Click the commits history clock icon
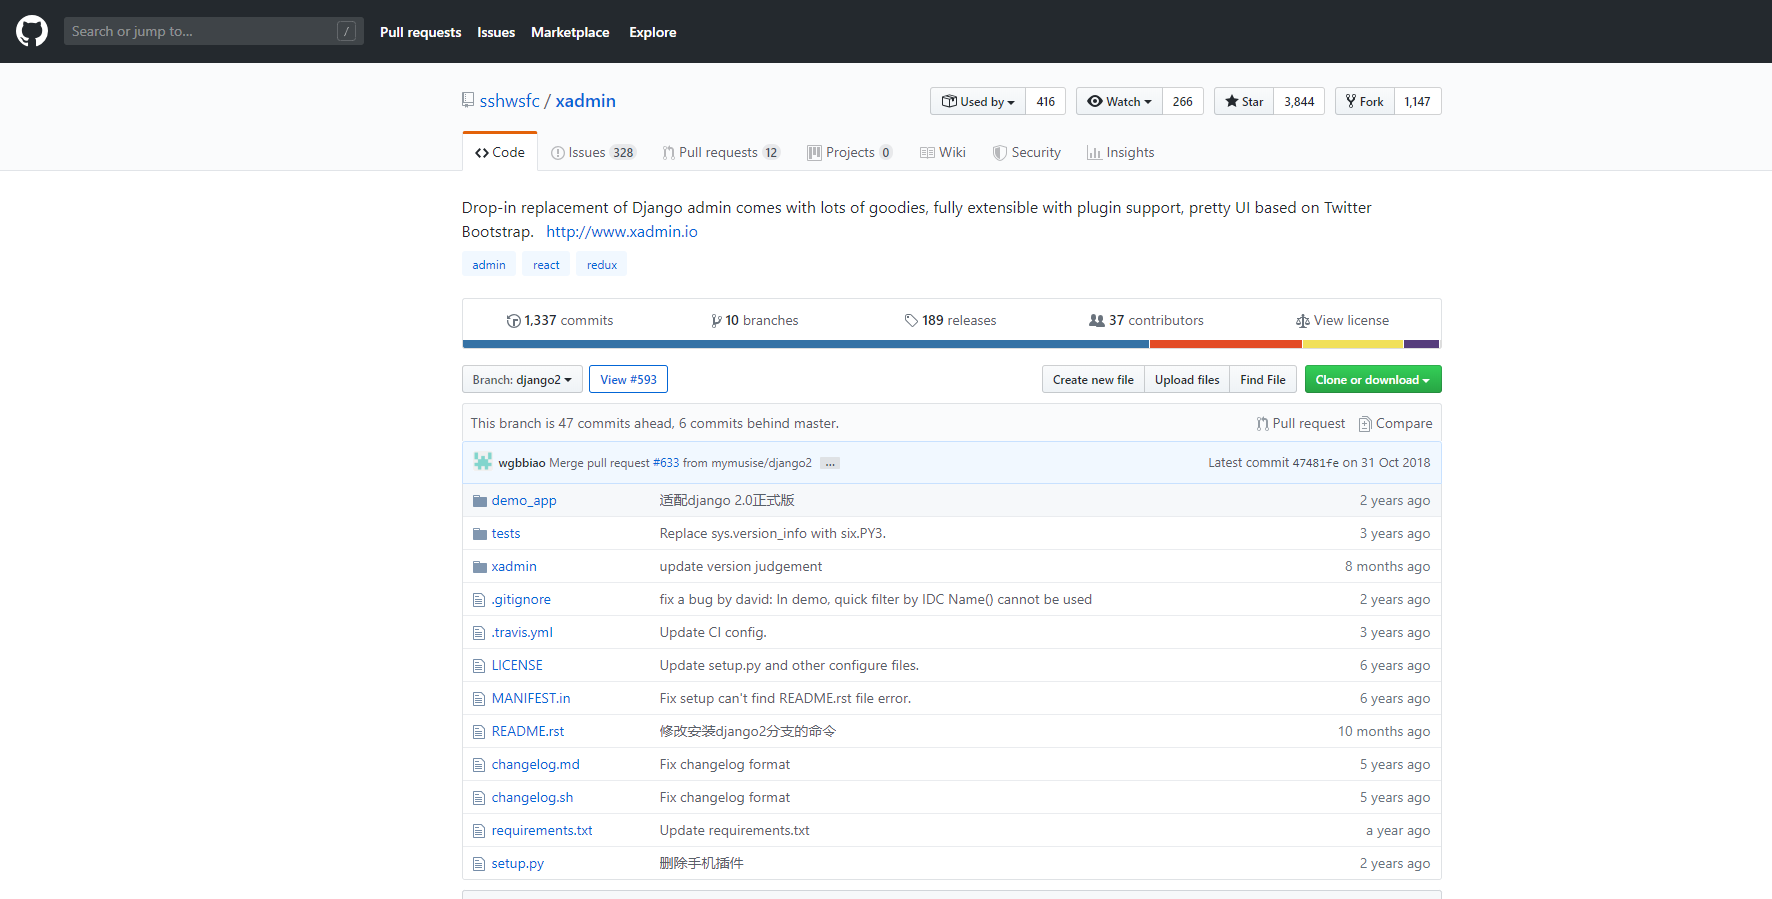 point(513,321)
